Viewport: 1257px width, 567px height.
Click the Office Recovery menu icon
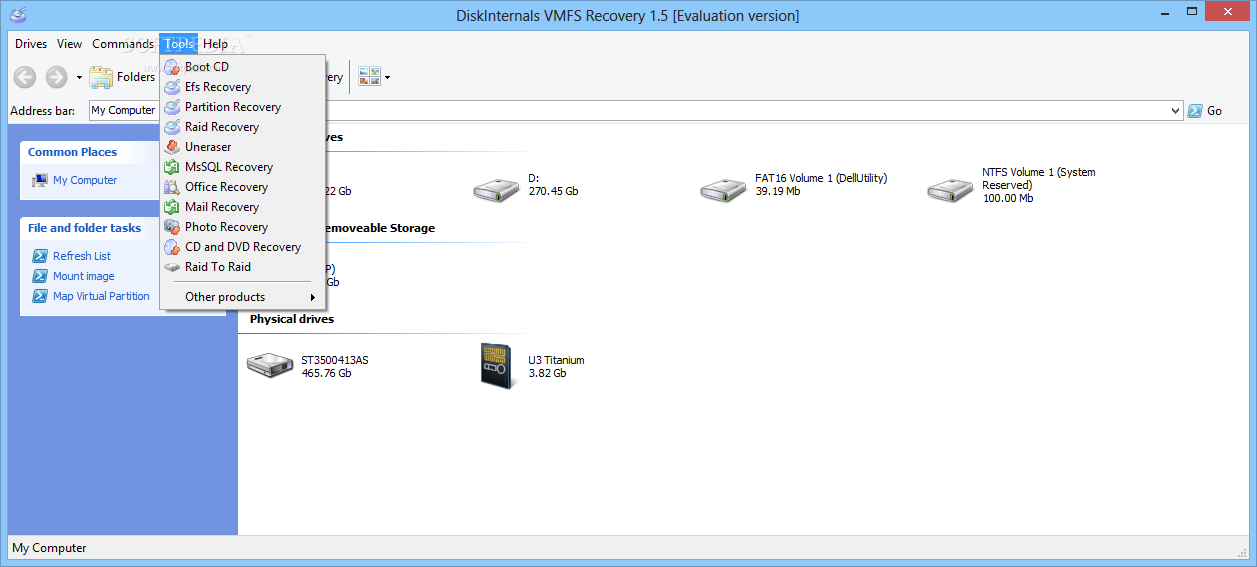tap(171, 187)
